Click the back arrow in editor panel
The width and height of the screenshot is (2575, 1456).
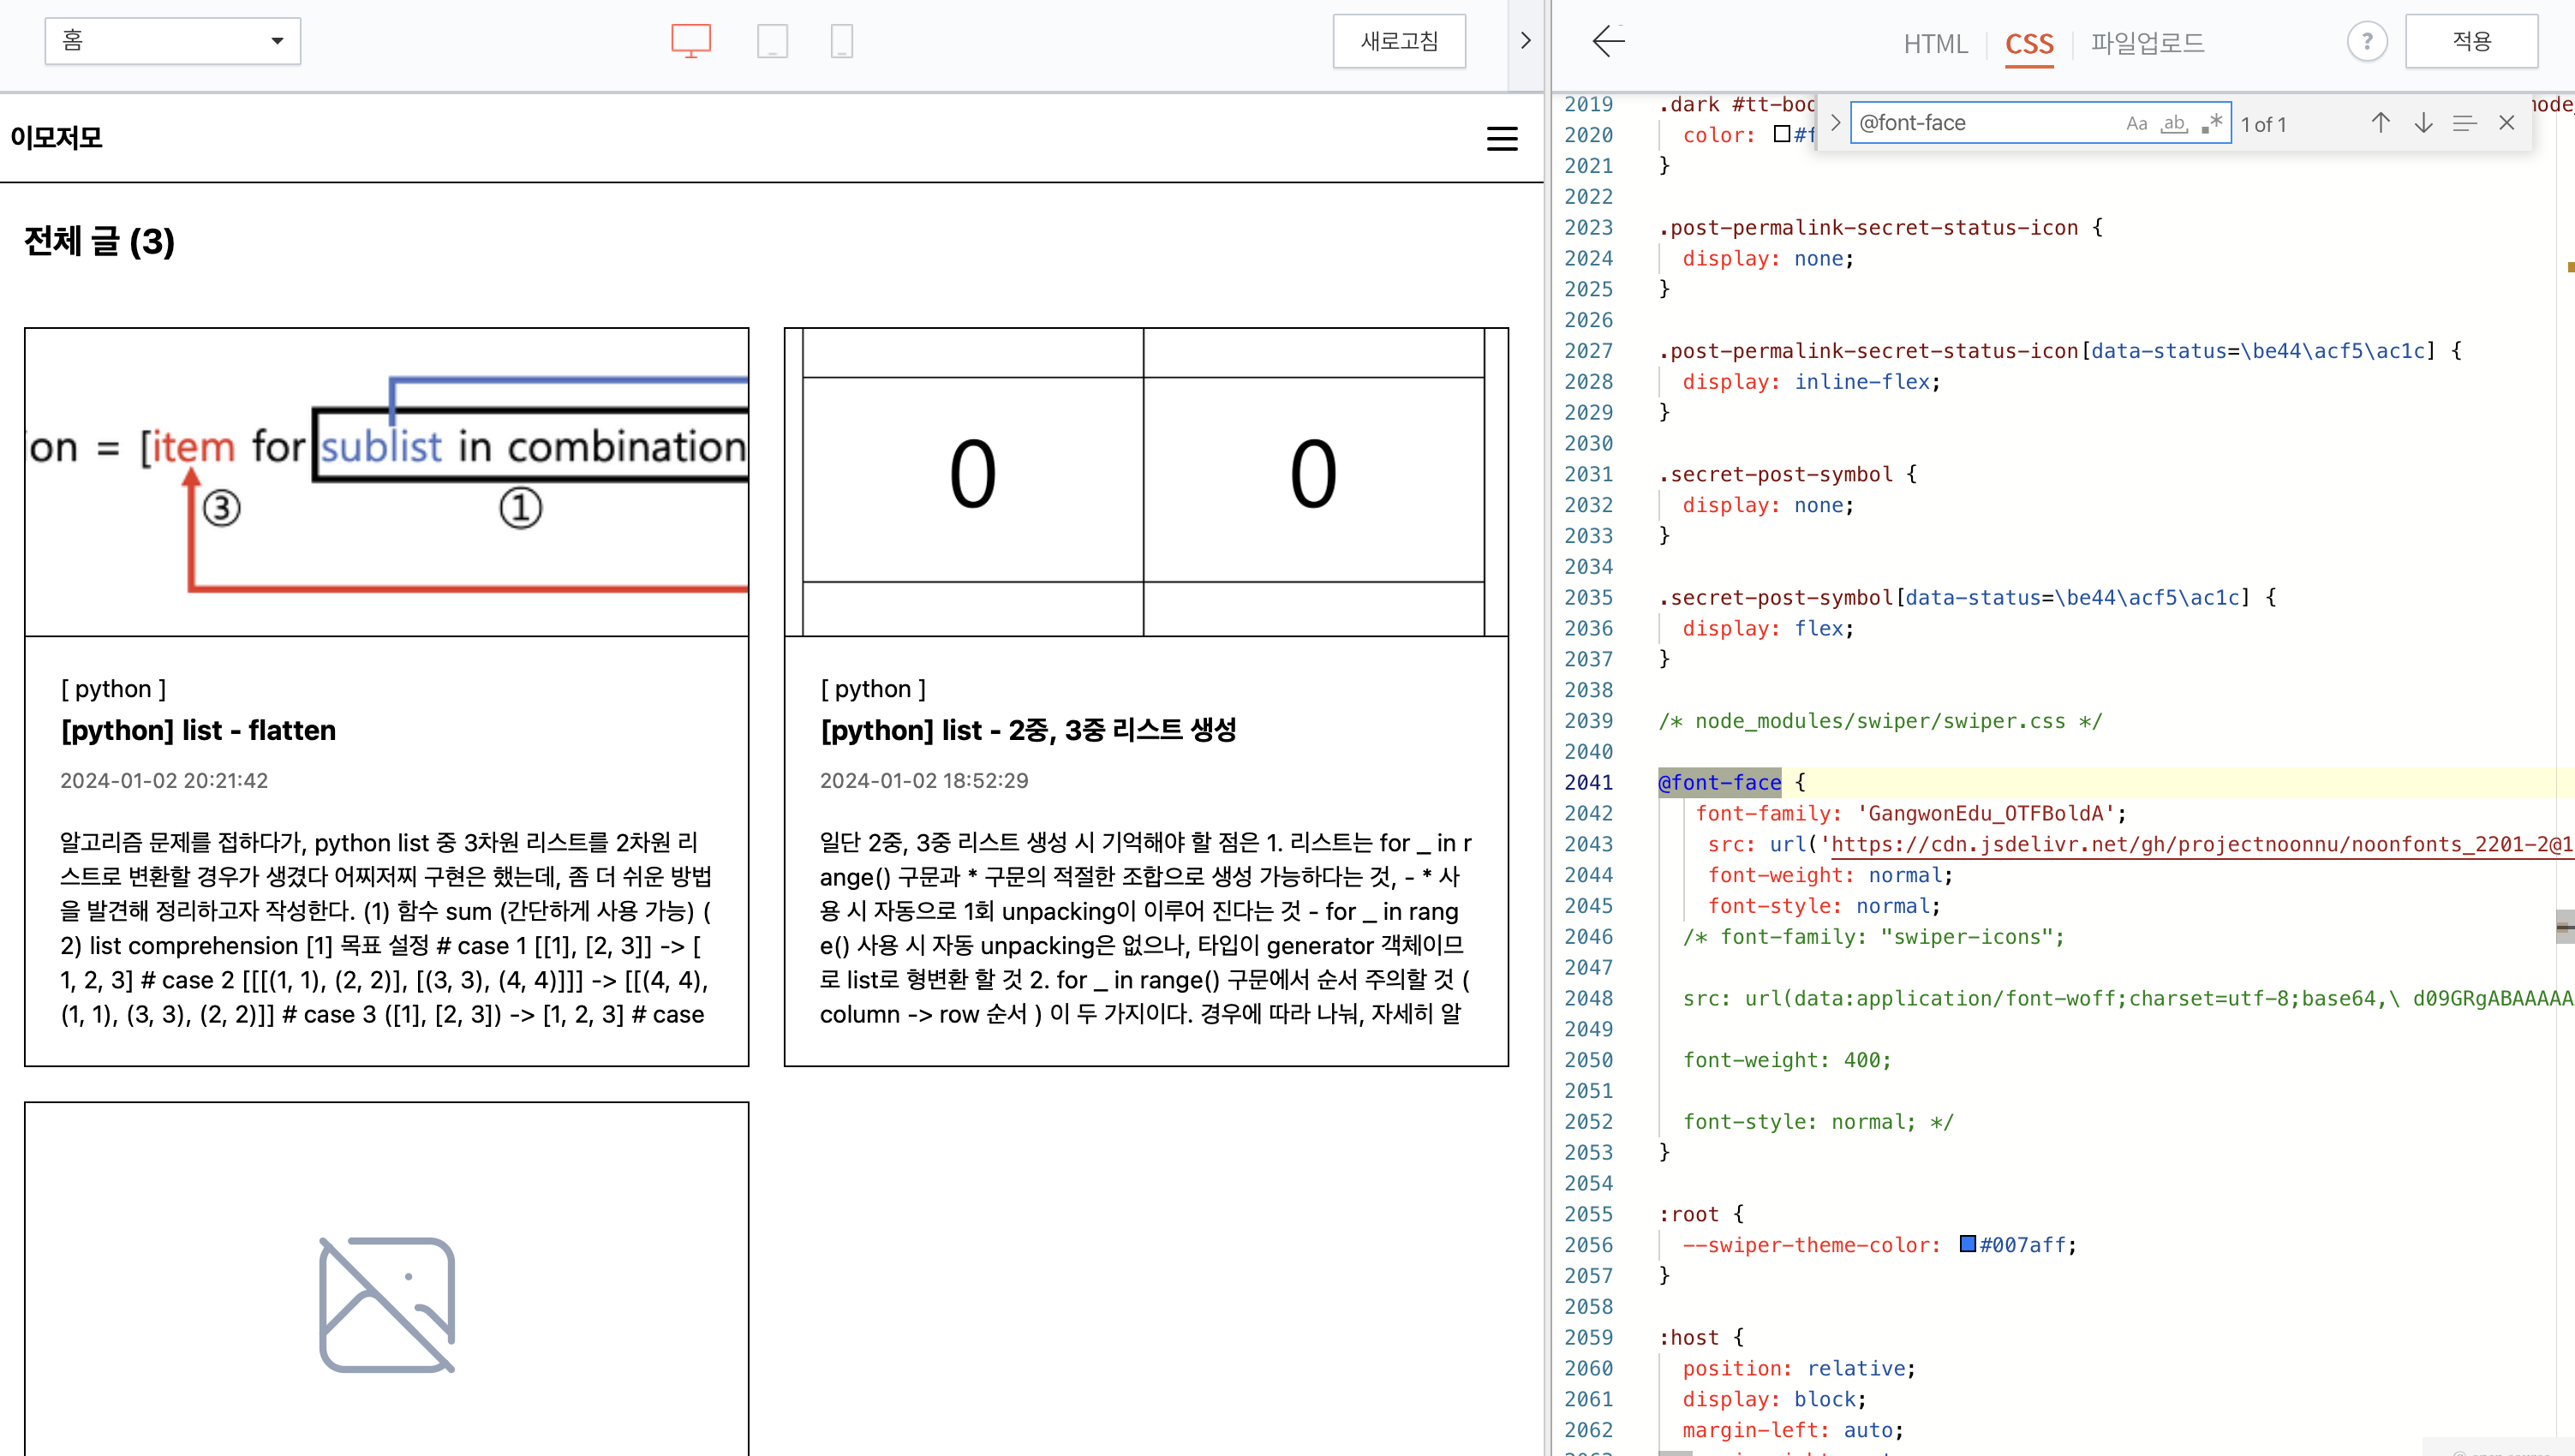point(1608,41)
